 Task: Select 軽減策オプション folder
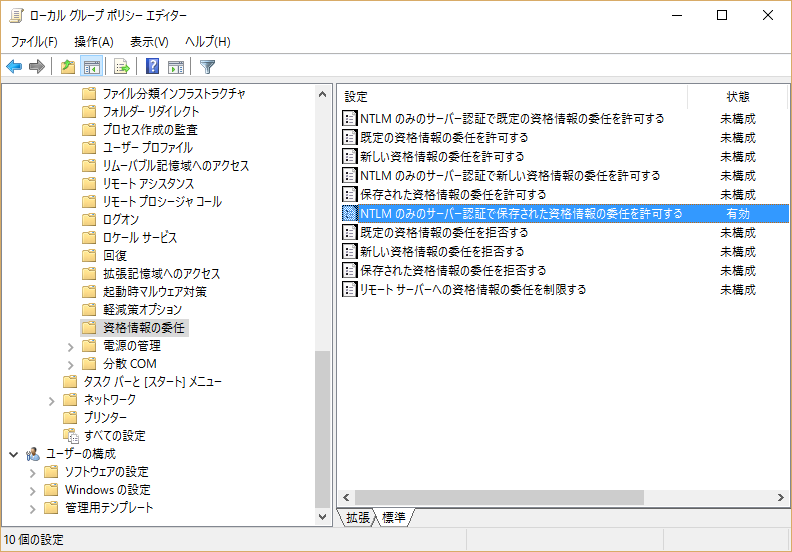click(142, 309)
